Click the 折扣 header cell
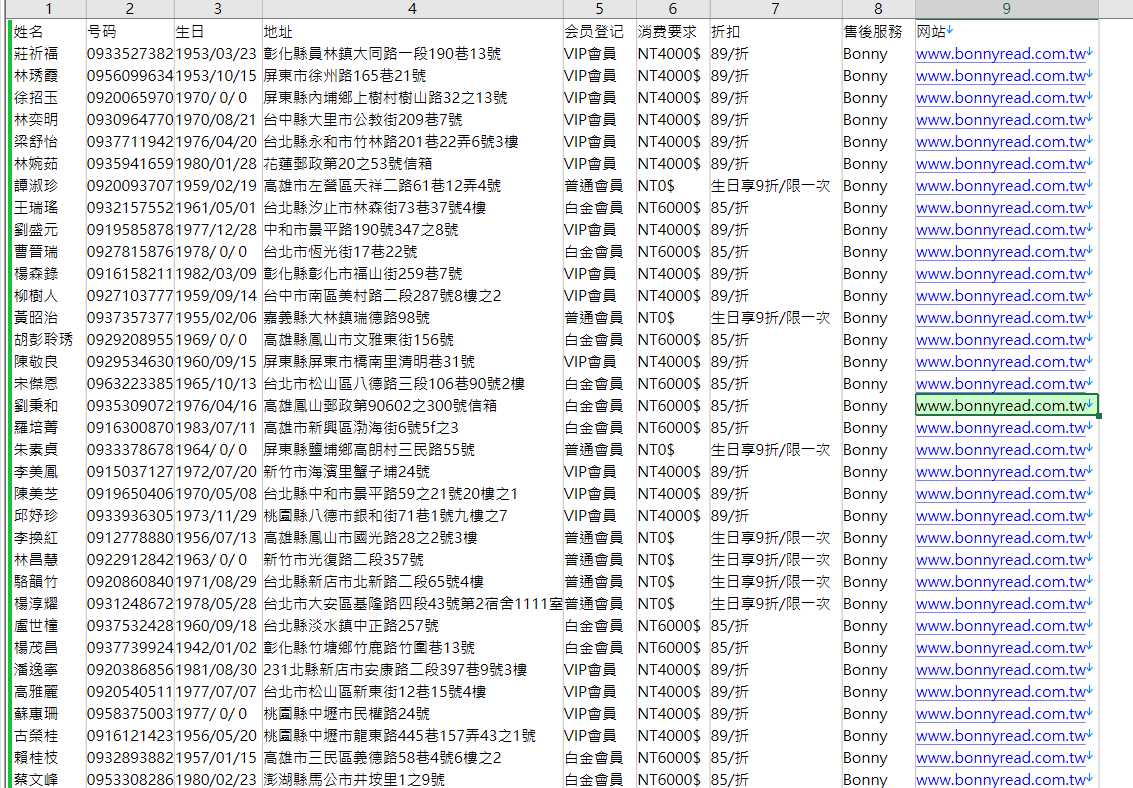The image size is (1133, 788). click(x=776, y=32)
